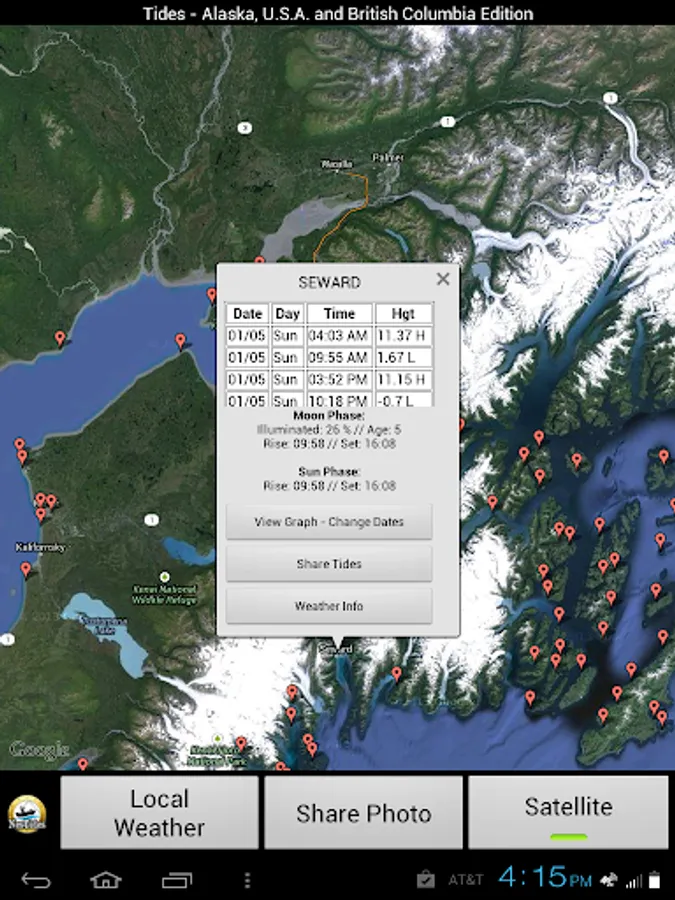This screenshot has height=900, width=675.
Task: Open the recent apps icon
Action: 177,880
